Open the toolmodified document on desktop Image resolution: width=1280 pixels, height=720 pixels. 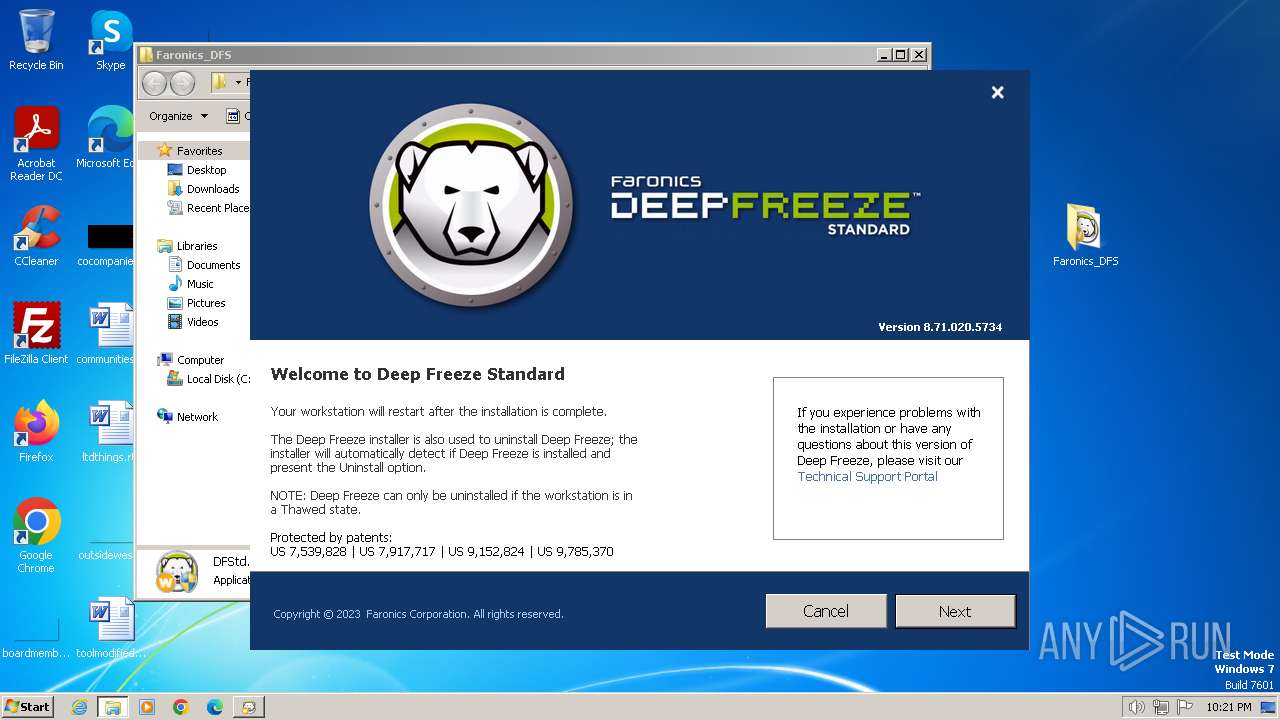110,627
